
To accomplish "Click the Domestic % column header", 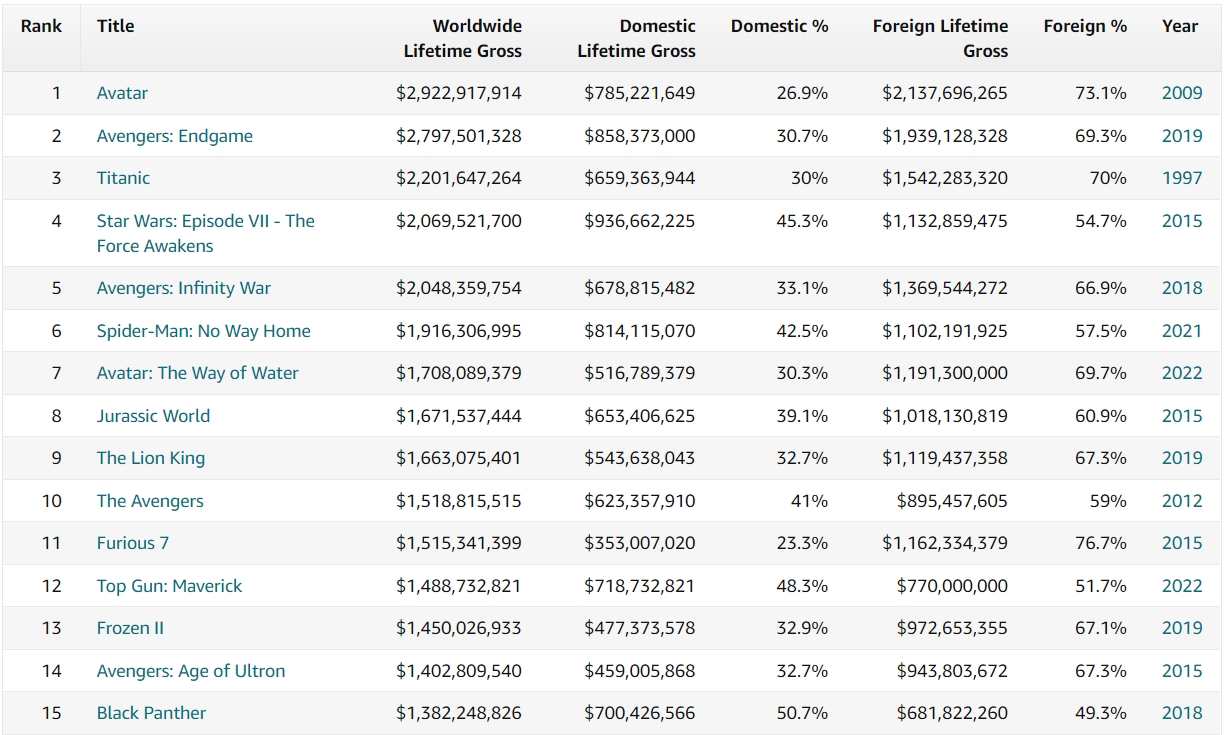I will tap(780, 26).
